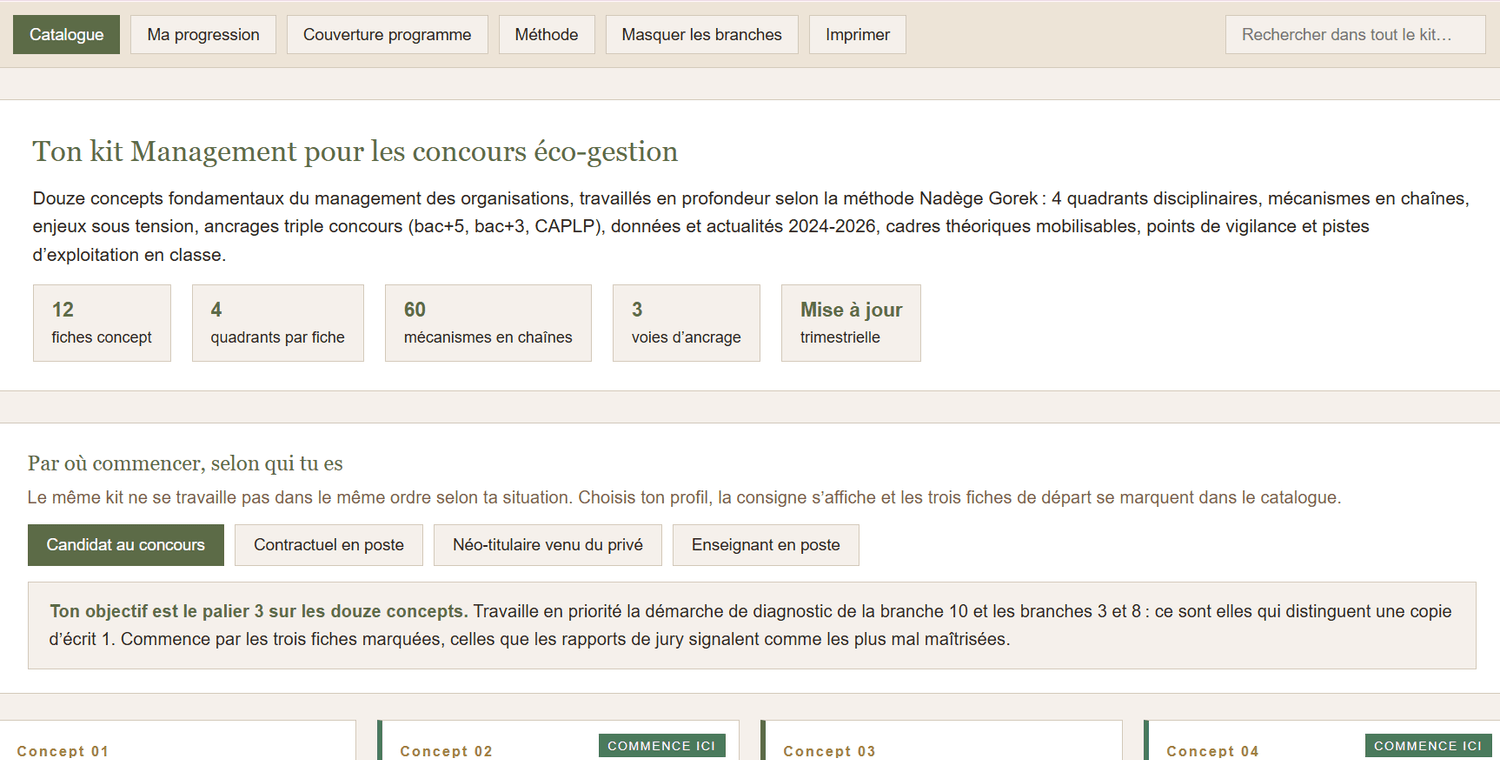
Task: Select the Candidat au concours profile
Action: pyautogui.click(x=126, y=545)
